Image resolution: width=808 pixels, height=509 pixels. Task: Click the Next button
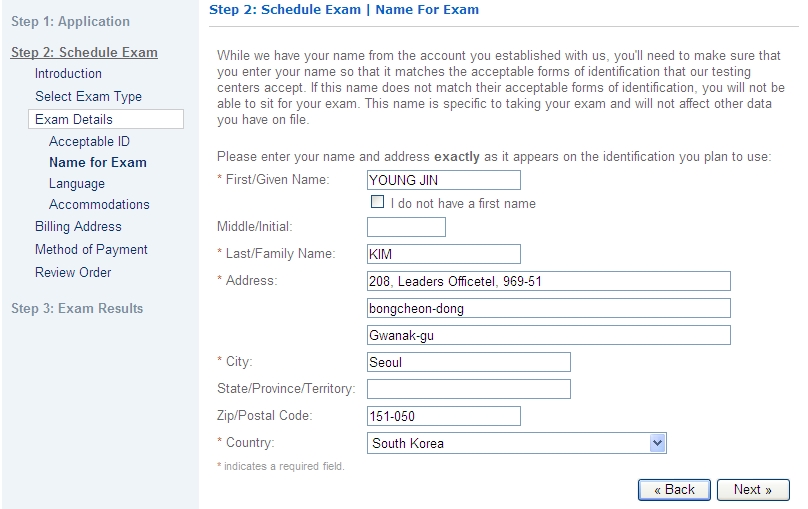point(753,489)
